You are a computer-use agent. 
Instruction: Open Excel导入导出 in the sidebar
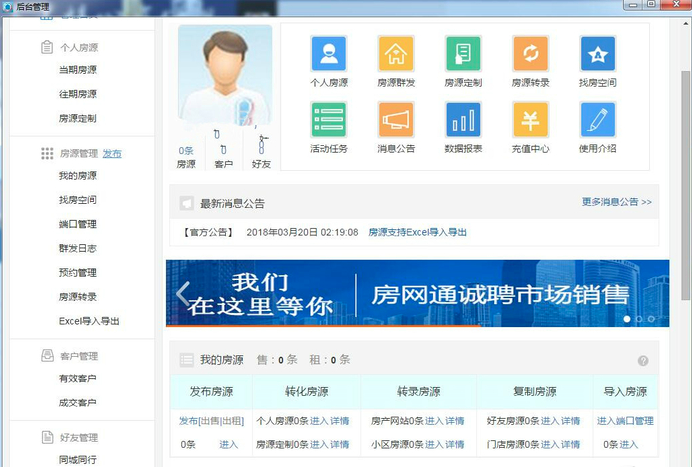coord(89,321)
